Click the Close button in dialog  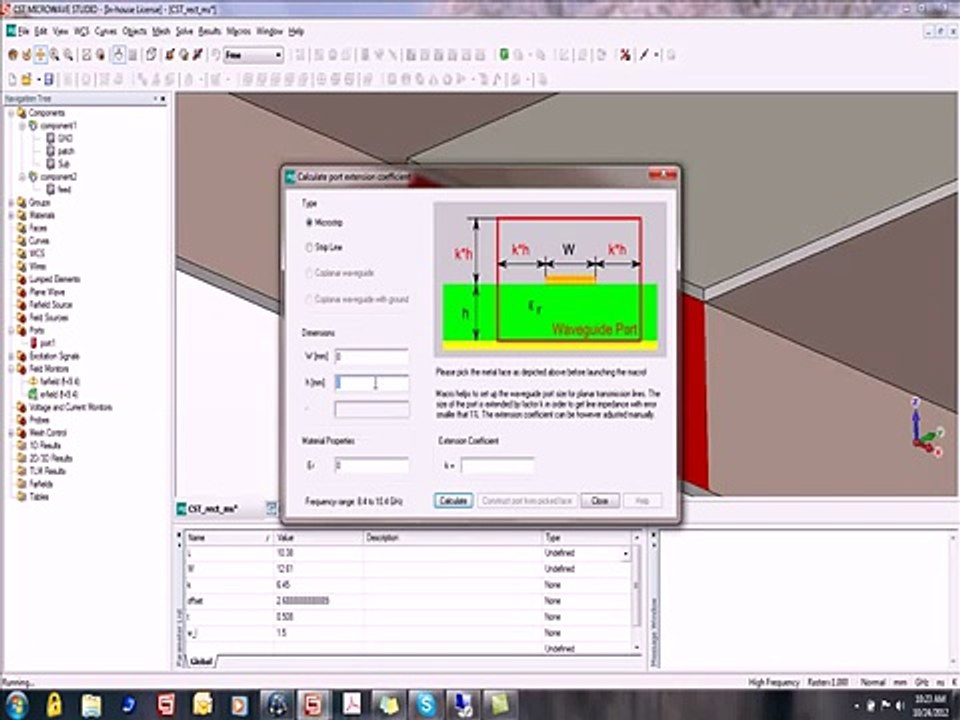point(599,501)
